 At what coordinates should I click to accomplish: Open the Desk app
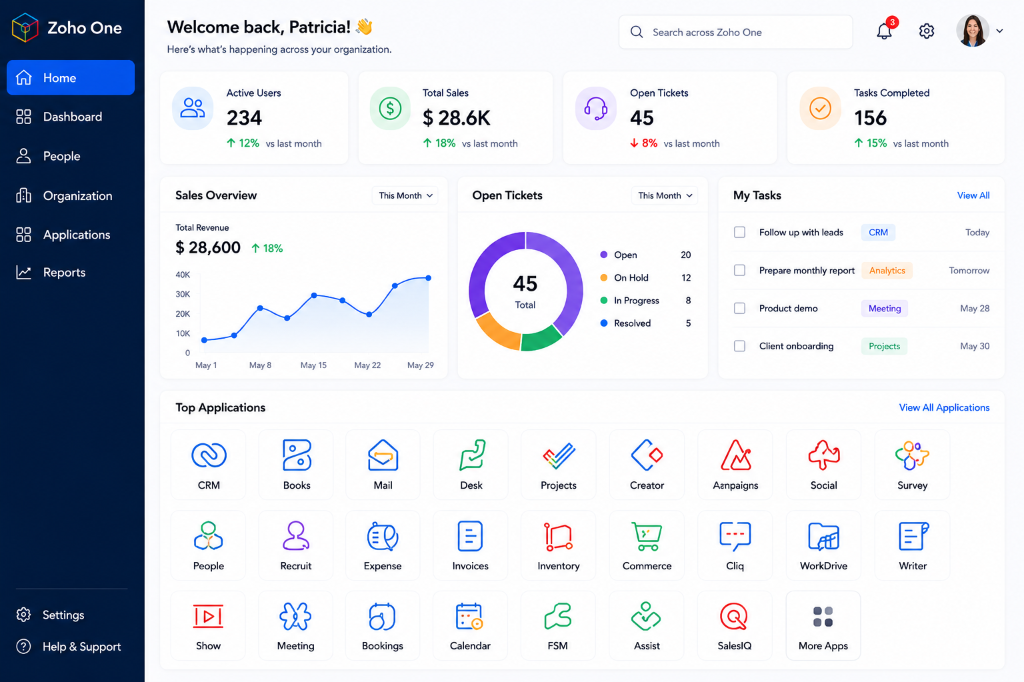coord(471,464)
